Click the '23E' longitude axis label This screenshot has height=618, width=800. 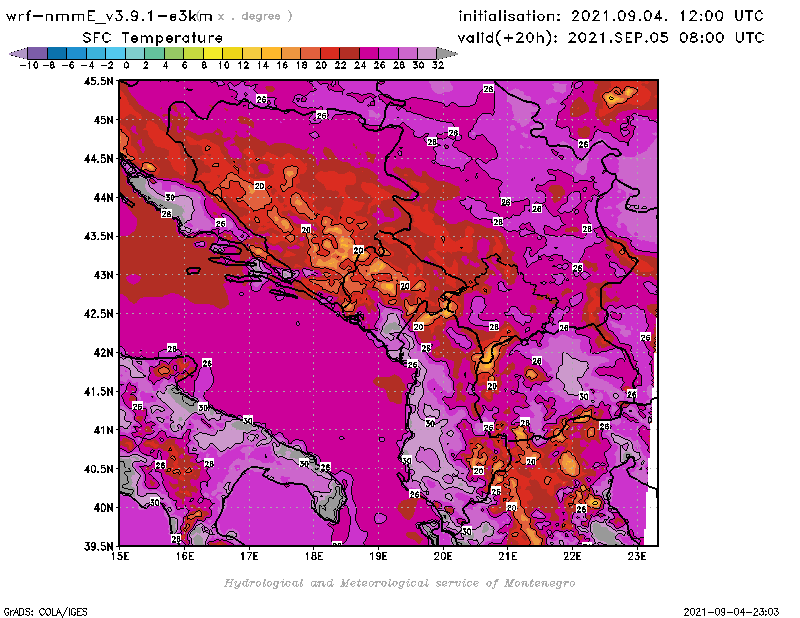(637, 556)
